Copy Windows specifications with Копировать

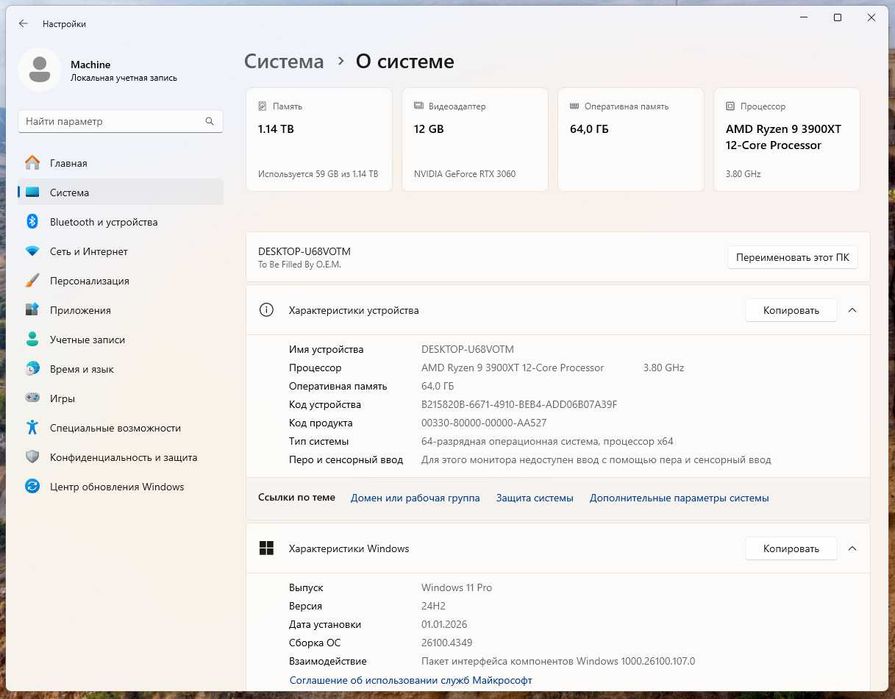[x=791, y=548]
